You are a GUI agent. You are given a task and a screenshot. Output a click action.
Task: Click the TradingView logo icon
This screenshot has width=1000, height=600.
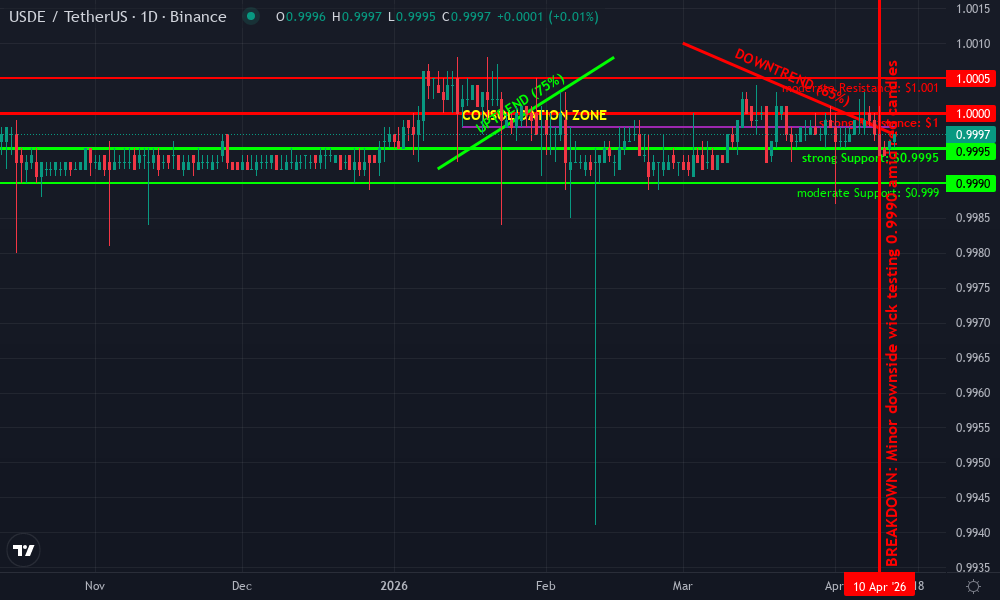pyautogui.click(x=24, y=550)
